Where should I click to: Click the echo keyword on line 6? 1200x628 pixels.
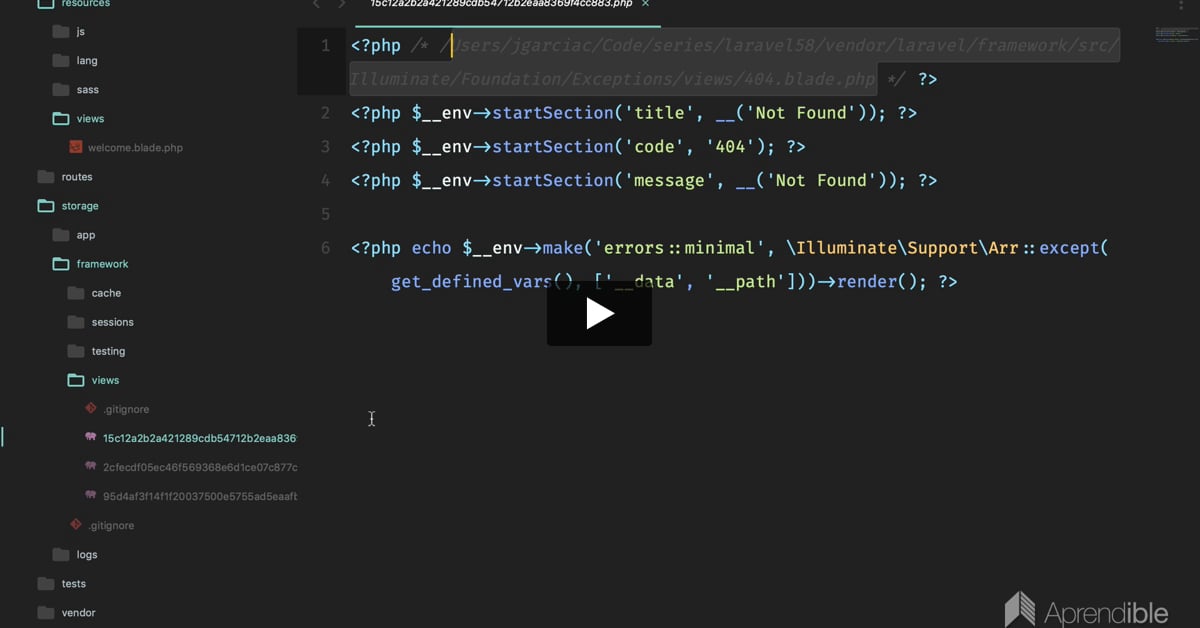coord(431,248)
